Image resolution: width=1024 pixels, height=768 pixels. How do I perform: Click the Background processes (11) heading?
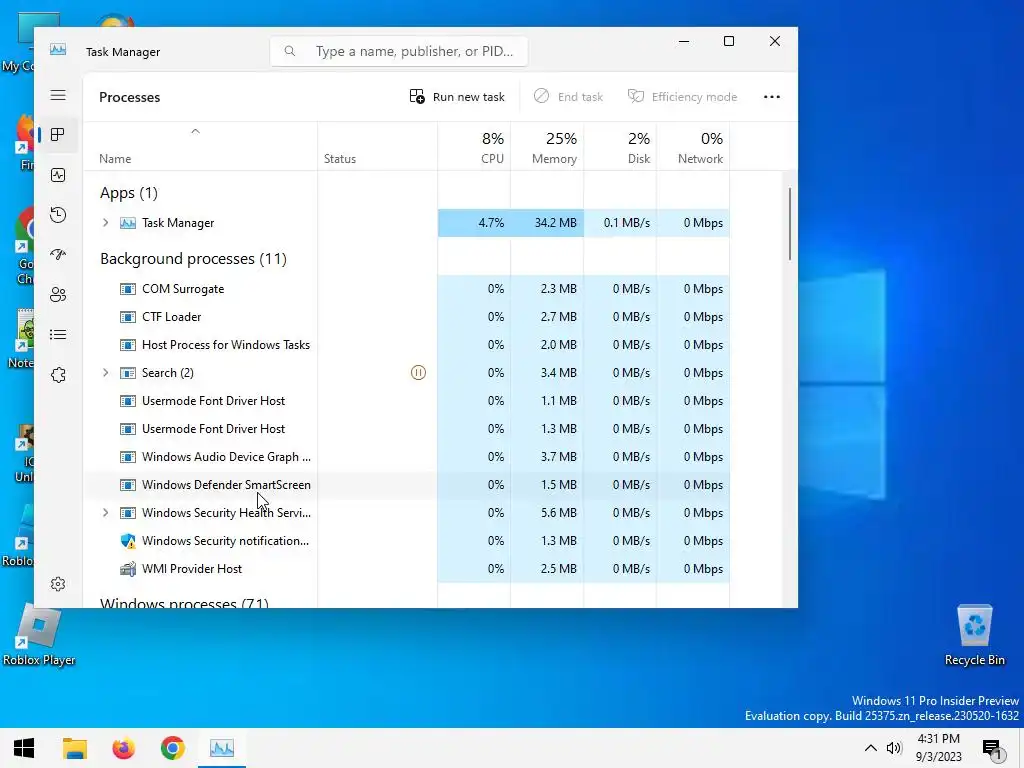tap(193, 259)
